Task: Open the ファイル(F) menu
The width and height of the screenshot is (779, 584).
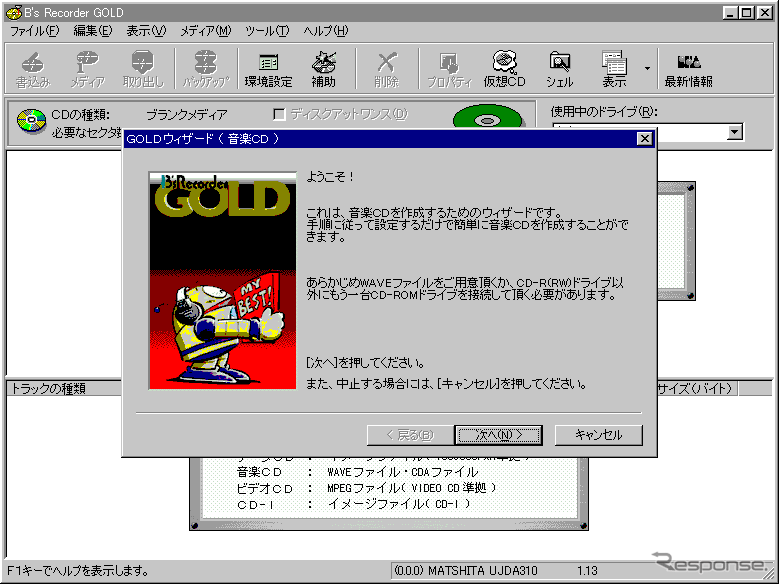Action: pyautogui.click(x=34, y=31)
